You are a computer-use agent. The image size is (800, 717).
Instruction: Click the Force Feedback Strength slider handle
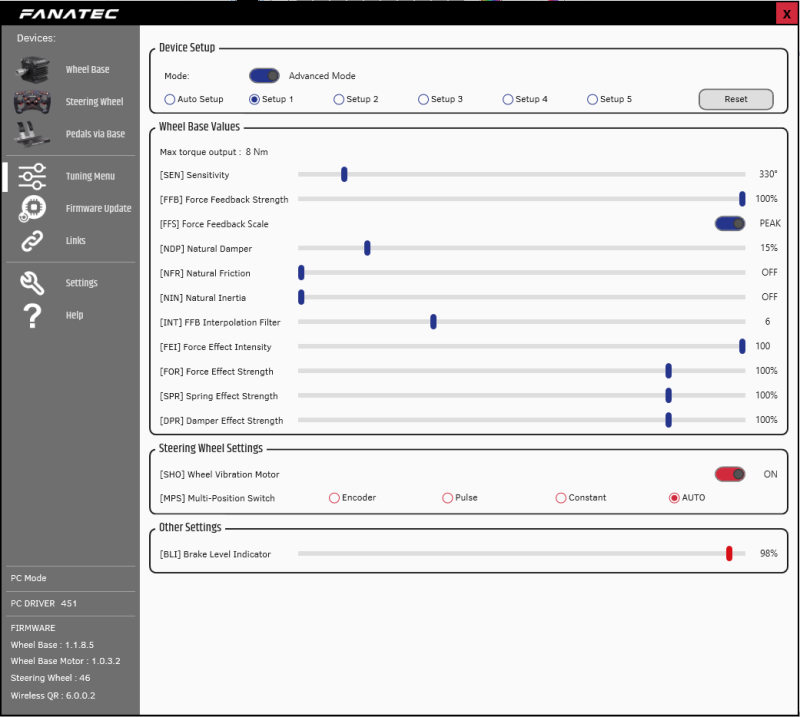click(x=742, y=199)
